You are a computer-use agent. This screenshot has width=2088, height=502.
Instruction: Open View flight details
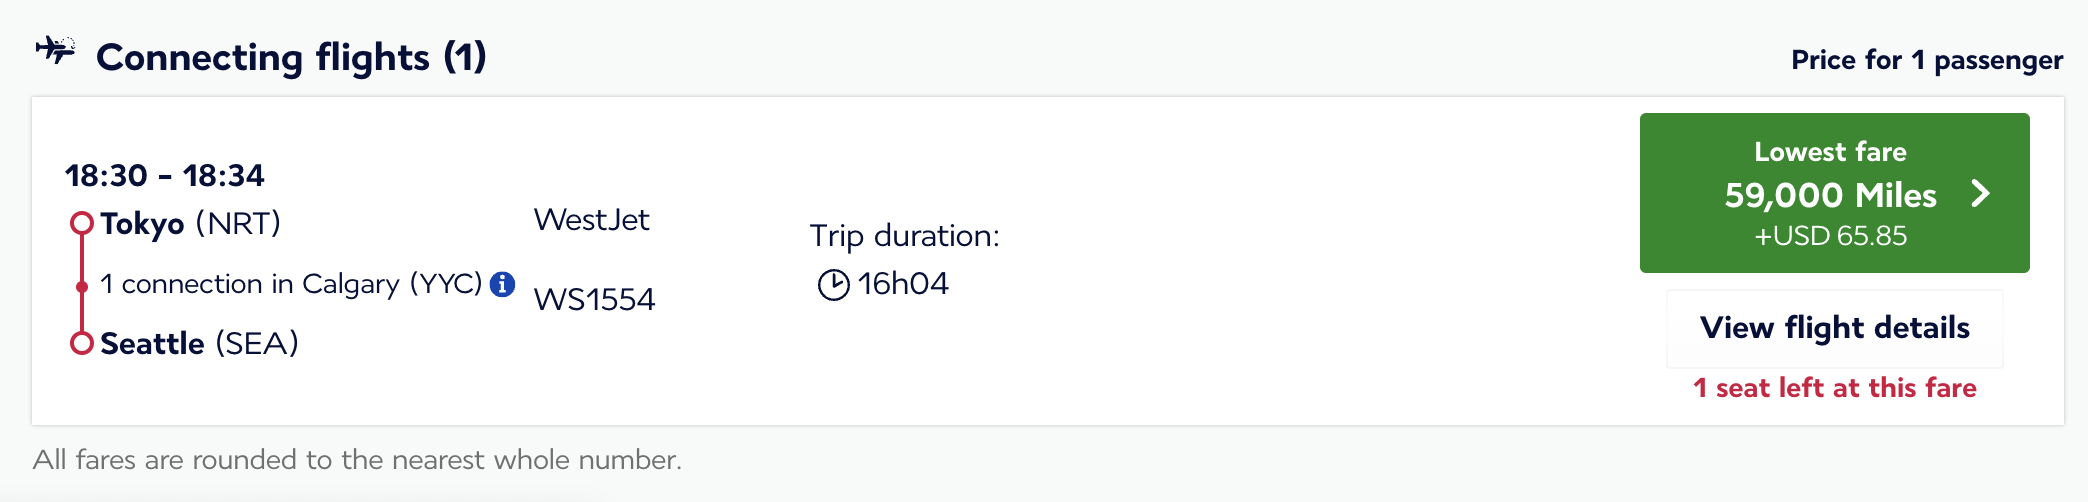tap(1834, 328)
